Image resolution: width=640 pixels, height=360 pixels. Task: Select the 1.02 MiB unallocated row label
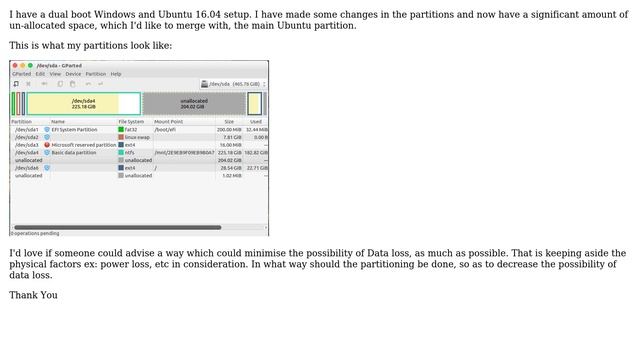[x=29, y=176]
